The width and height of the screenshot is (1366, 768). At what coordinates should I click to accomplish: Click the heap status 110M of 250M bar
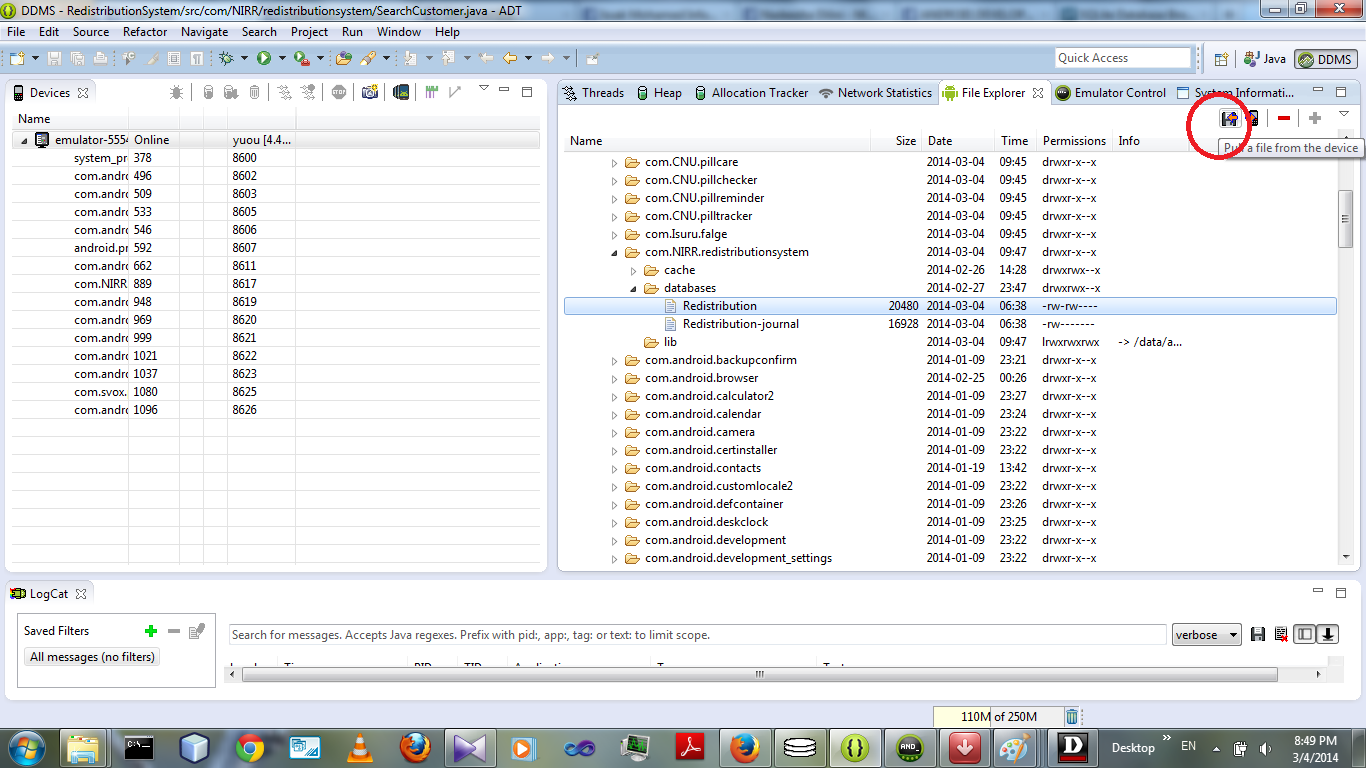click(998, 716)
